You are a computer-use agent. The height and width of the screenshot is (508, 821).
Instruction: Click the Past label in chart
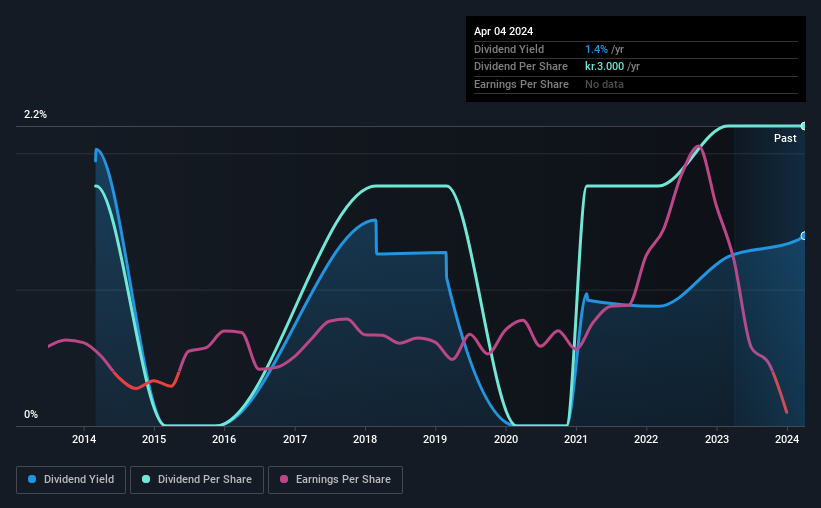785,138
